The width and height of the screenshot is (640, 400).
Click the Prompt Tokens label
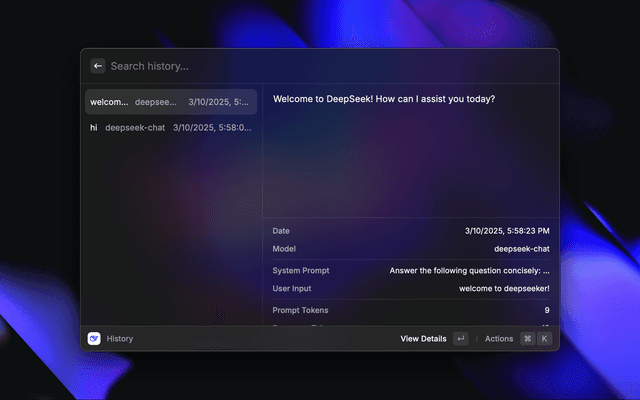pos(300,311)
